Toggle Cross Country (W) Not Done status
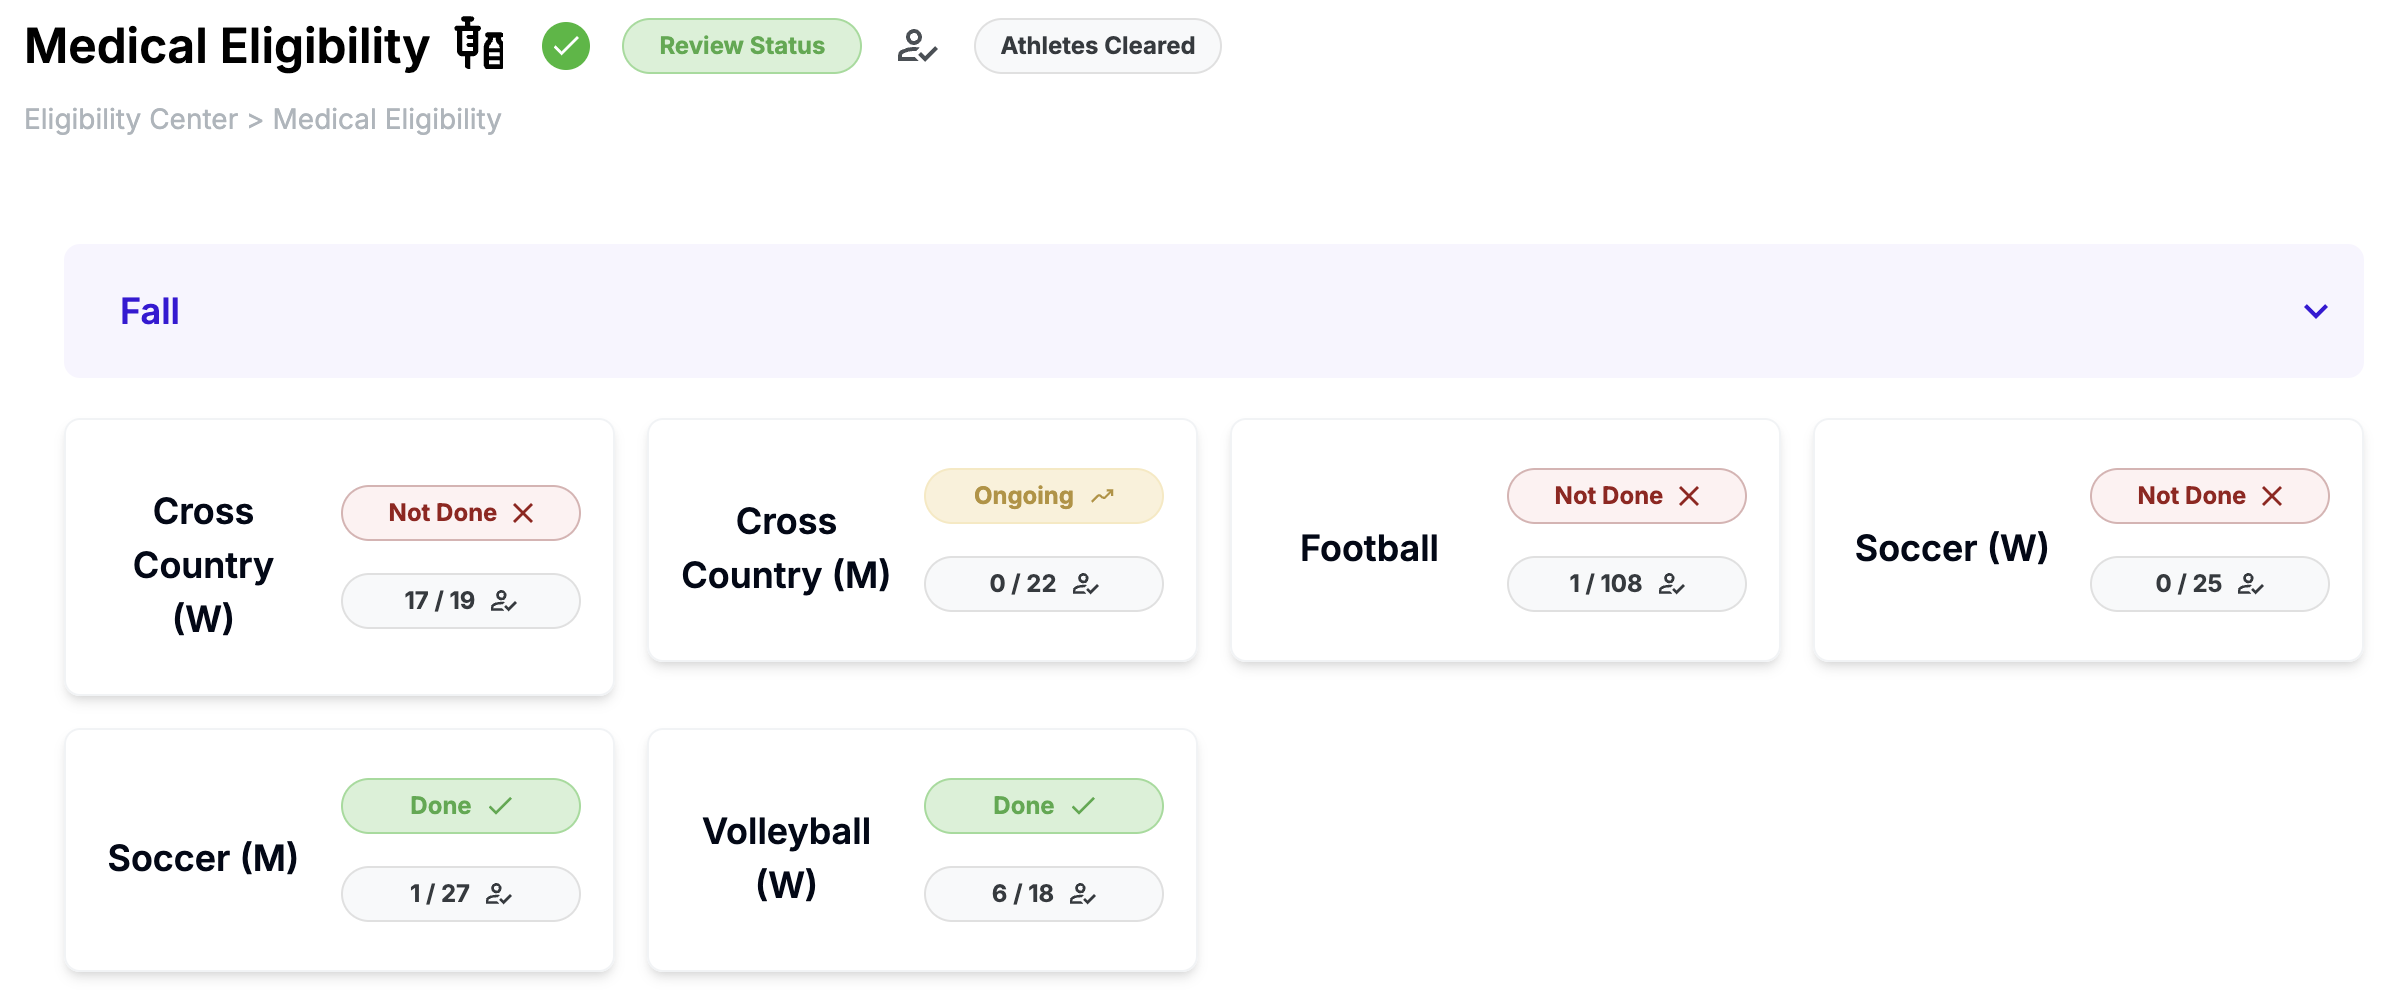Screen dimensions: 2396x996 pos(460,513)
